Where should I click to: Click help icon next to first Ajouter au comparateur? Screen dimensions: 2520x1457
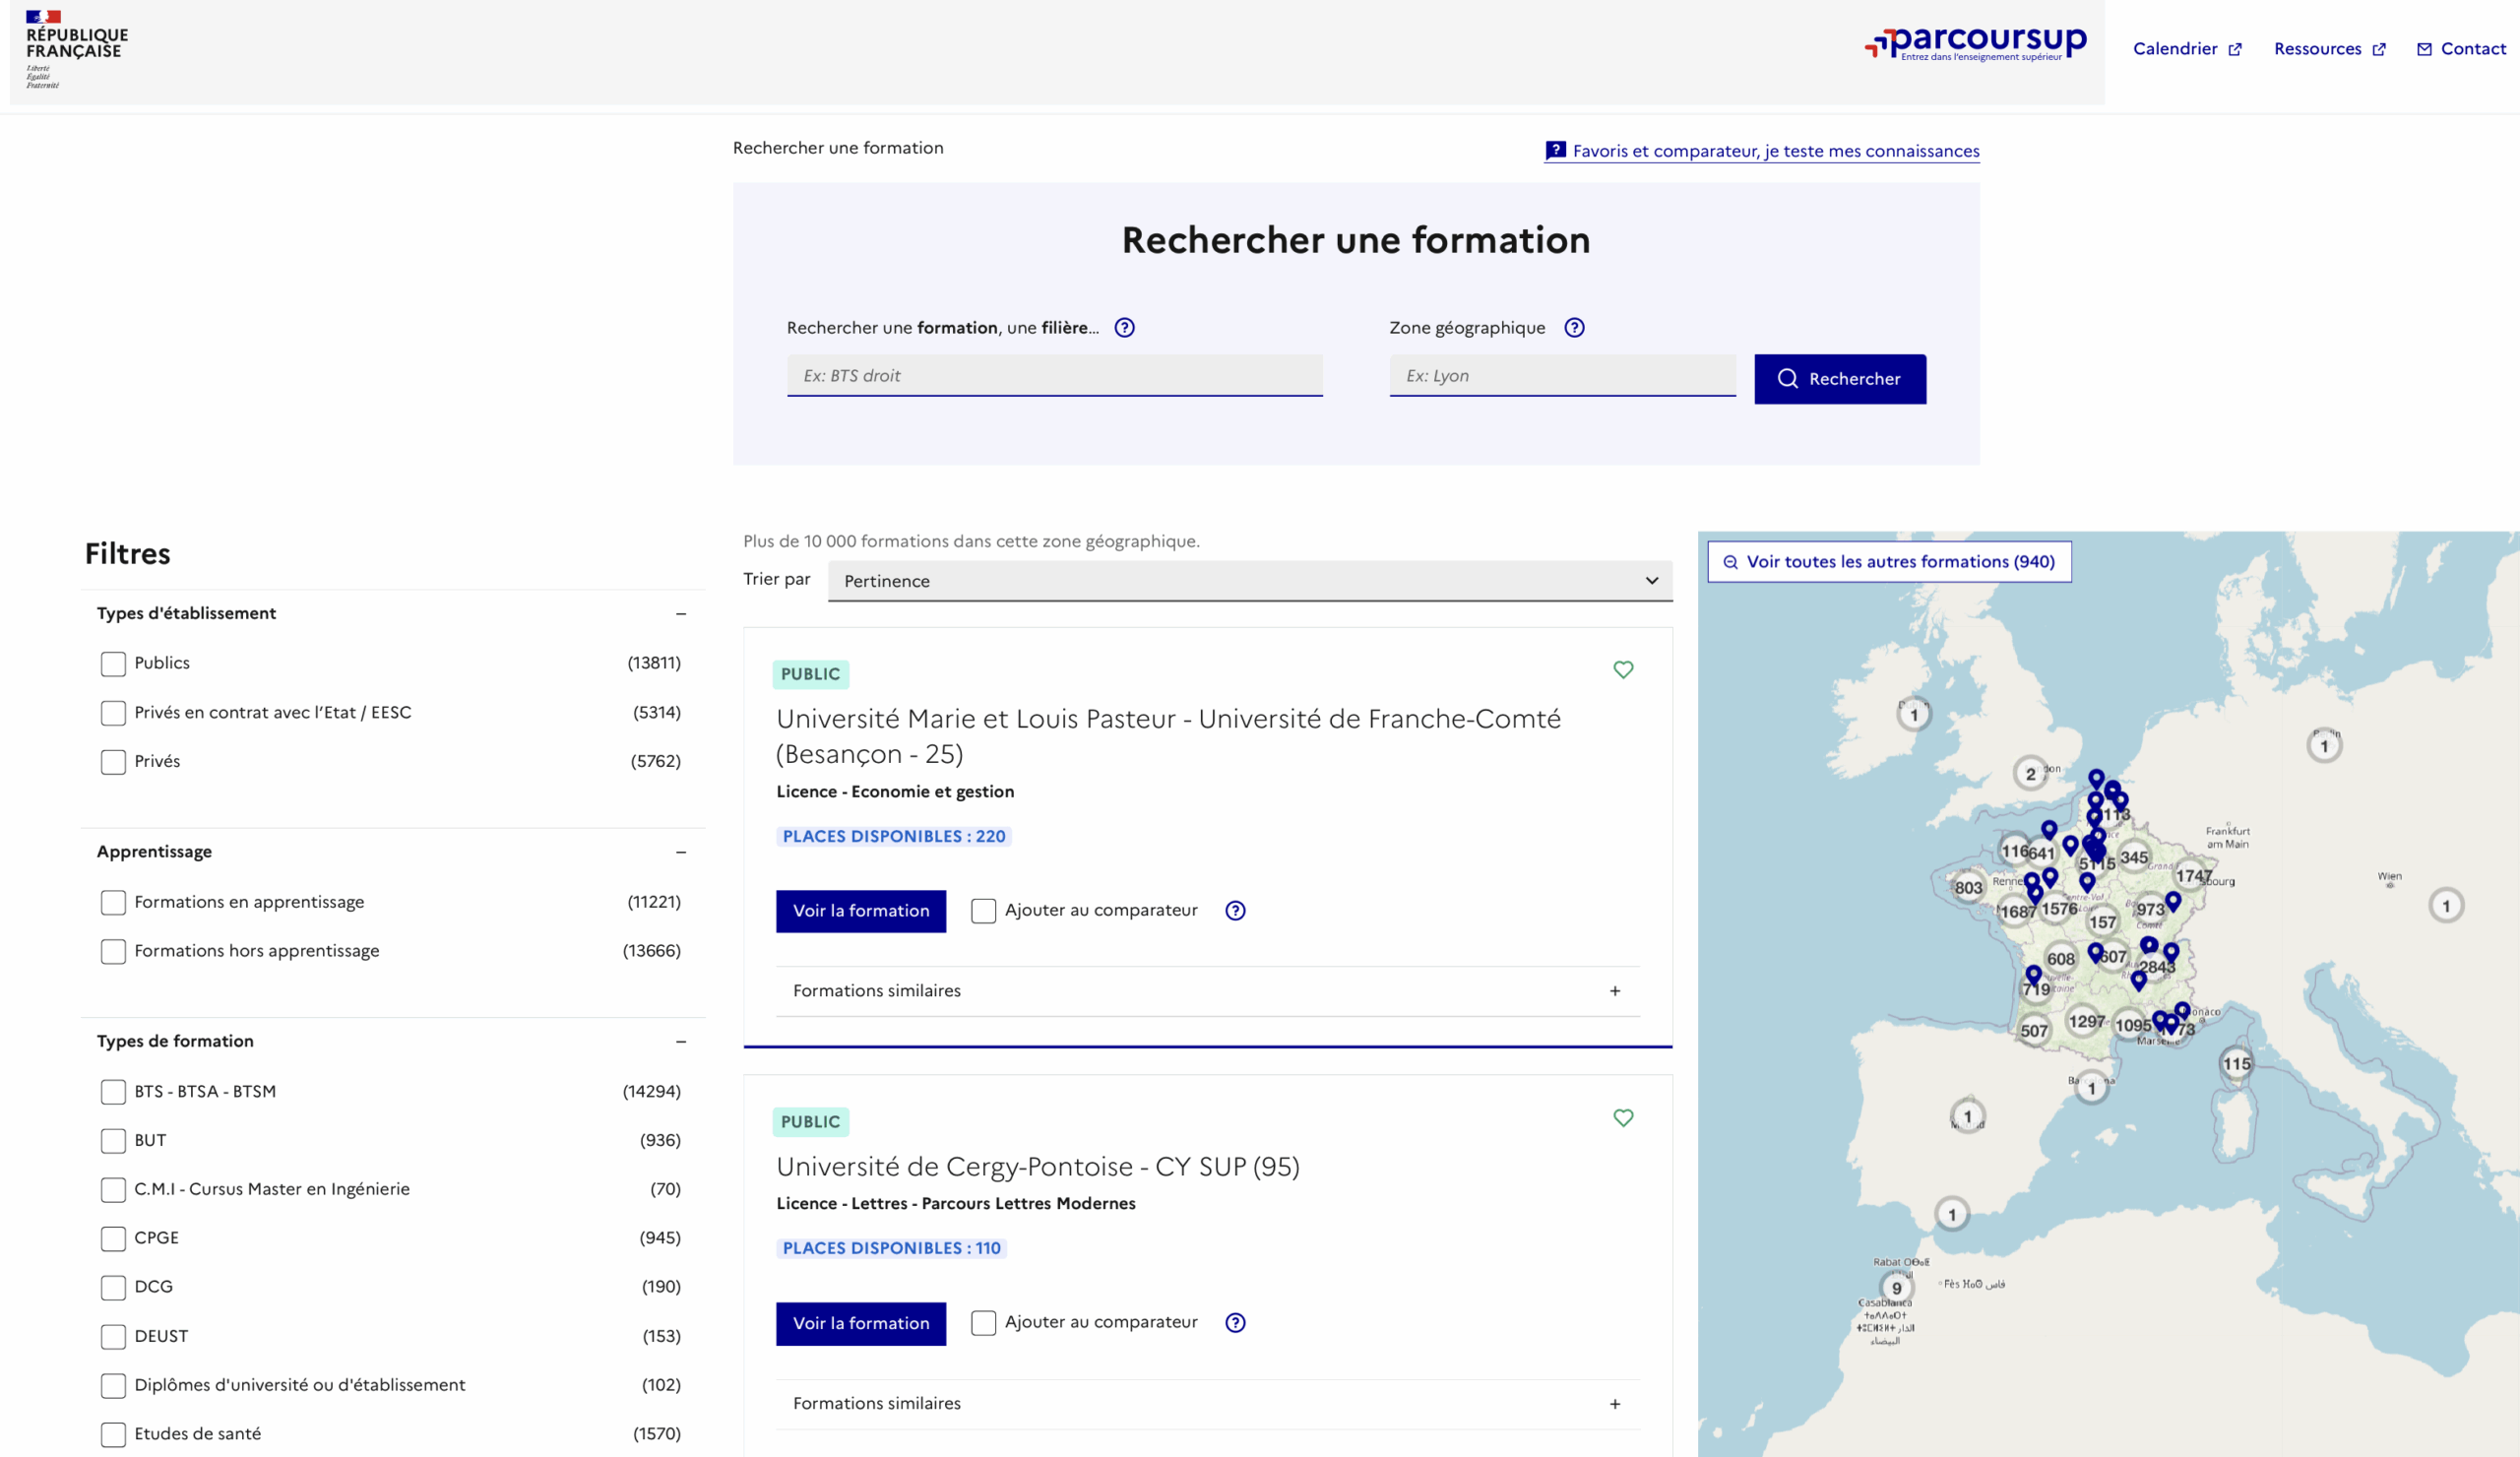(1235, 911)
